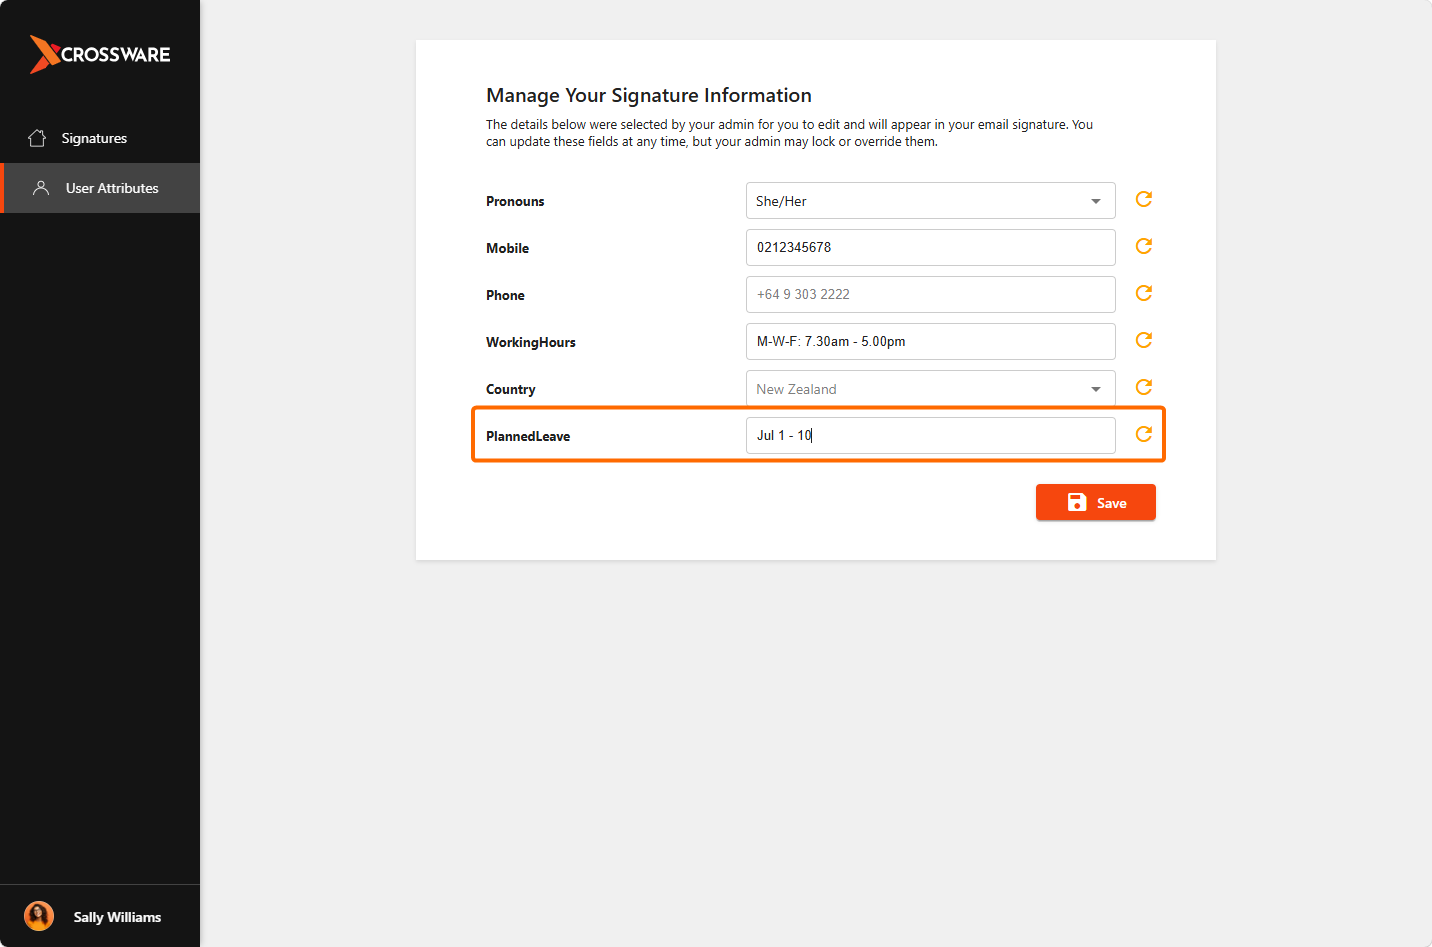The image size is (1432, 947).
Task: Click Sally Williams profile avatar
Action: pyautogui.click(x=39, y=916)
